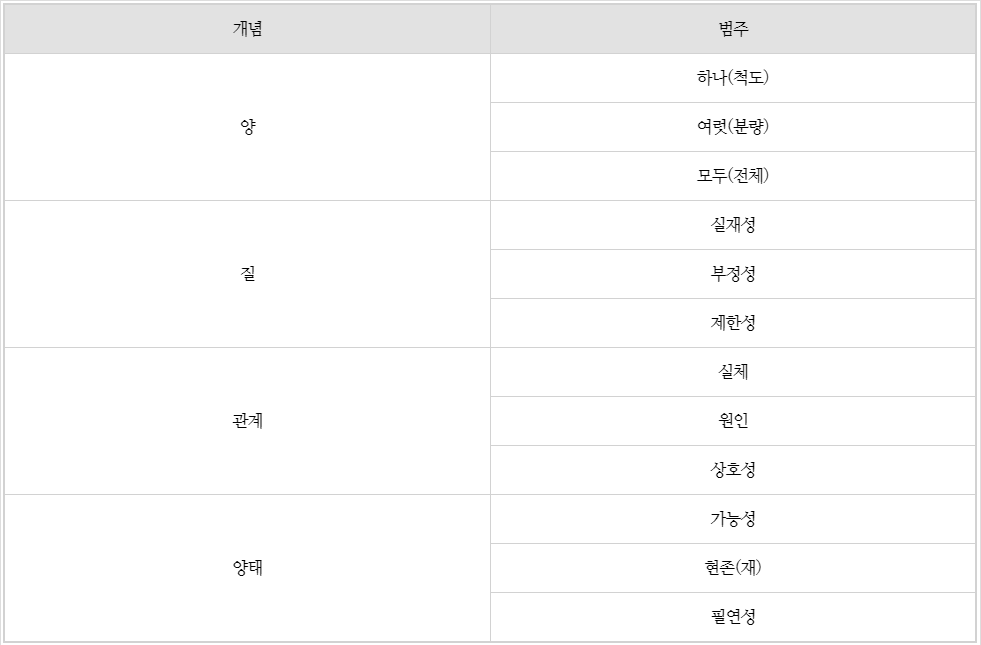This screenshot has width=981, height=645.
Task: Click the 현존(재) cell
Action: point(733,568)
